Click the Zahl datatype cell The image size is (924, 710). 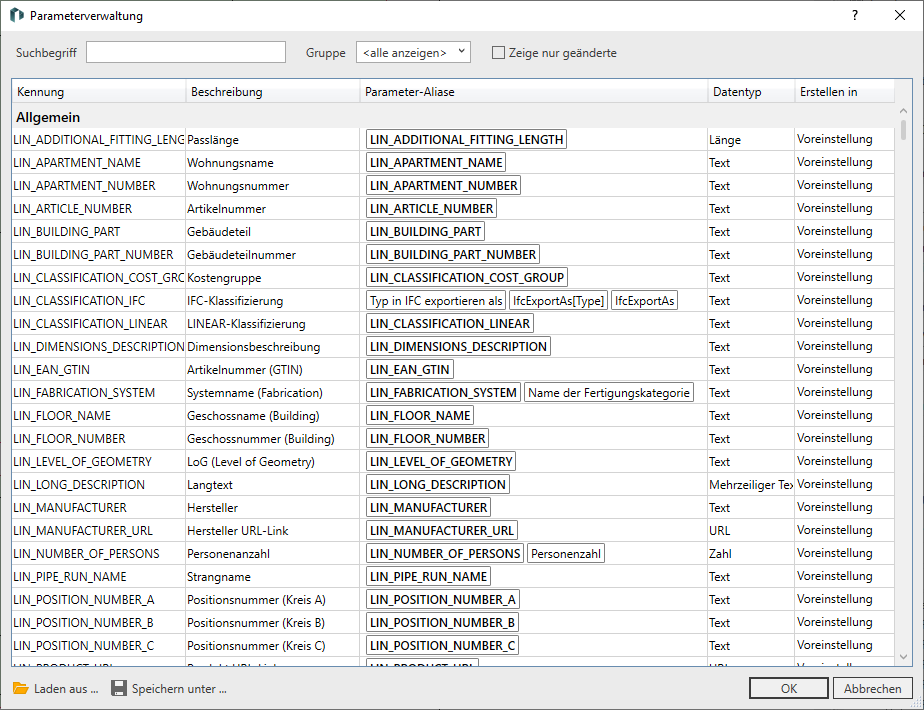pos(720,553)
